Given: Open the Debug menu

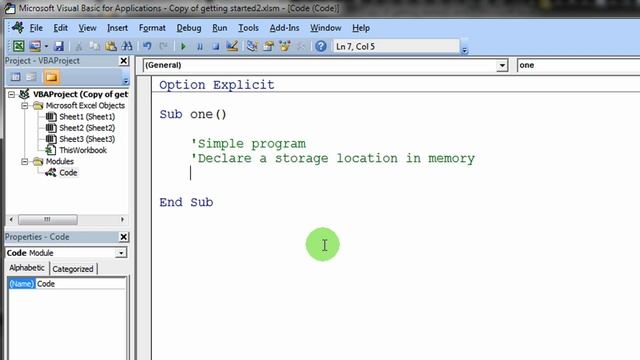Looking at the screenshot, I should tap(189, 28).
